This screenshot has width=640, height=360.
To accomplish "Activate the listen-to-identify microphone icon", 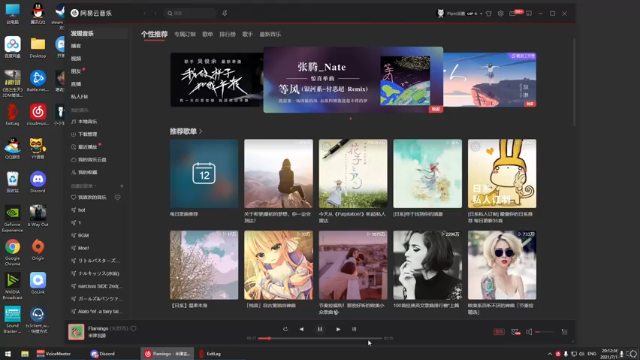I will point(224,13).
